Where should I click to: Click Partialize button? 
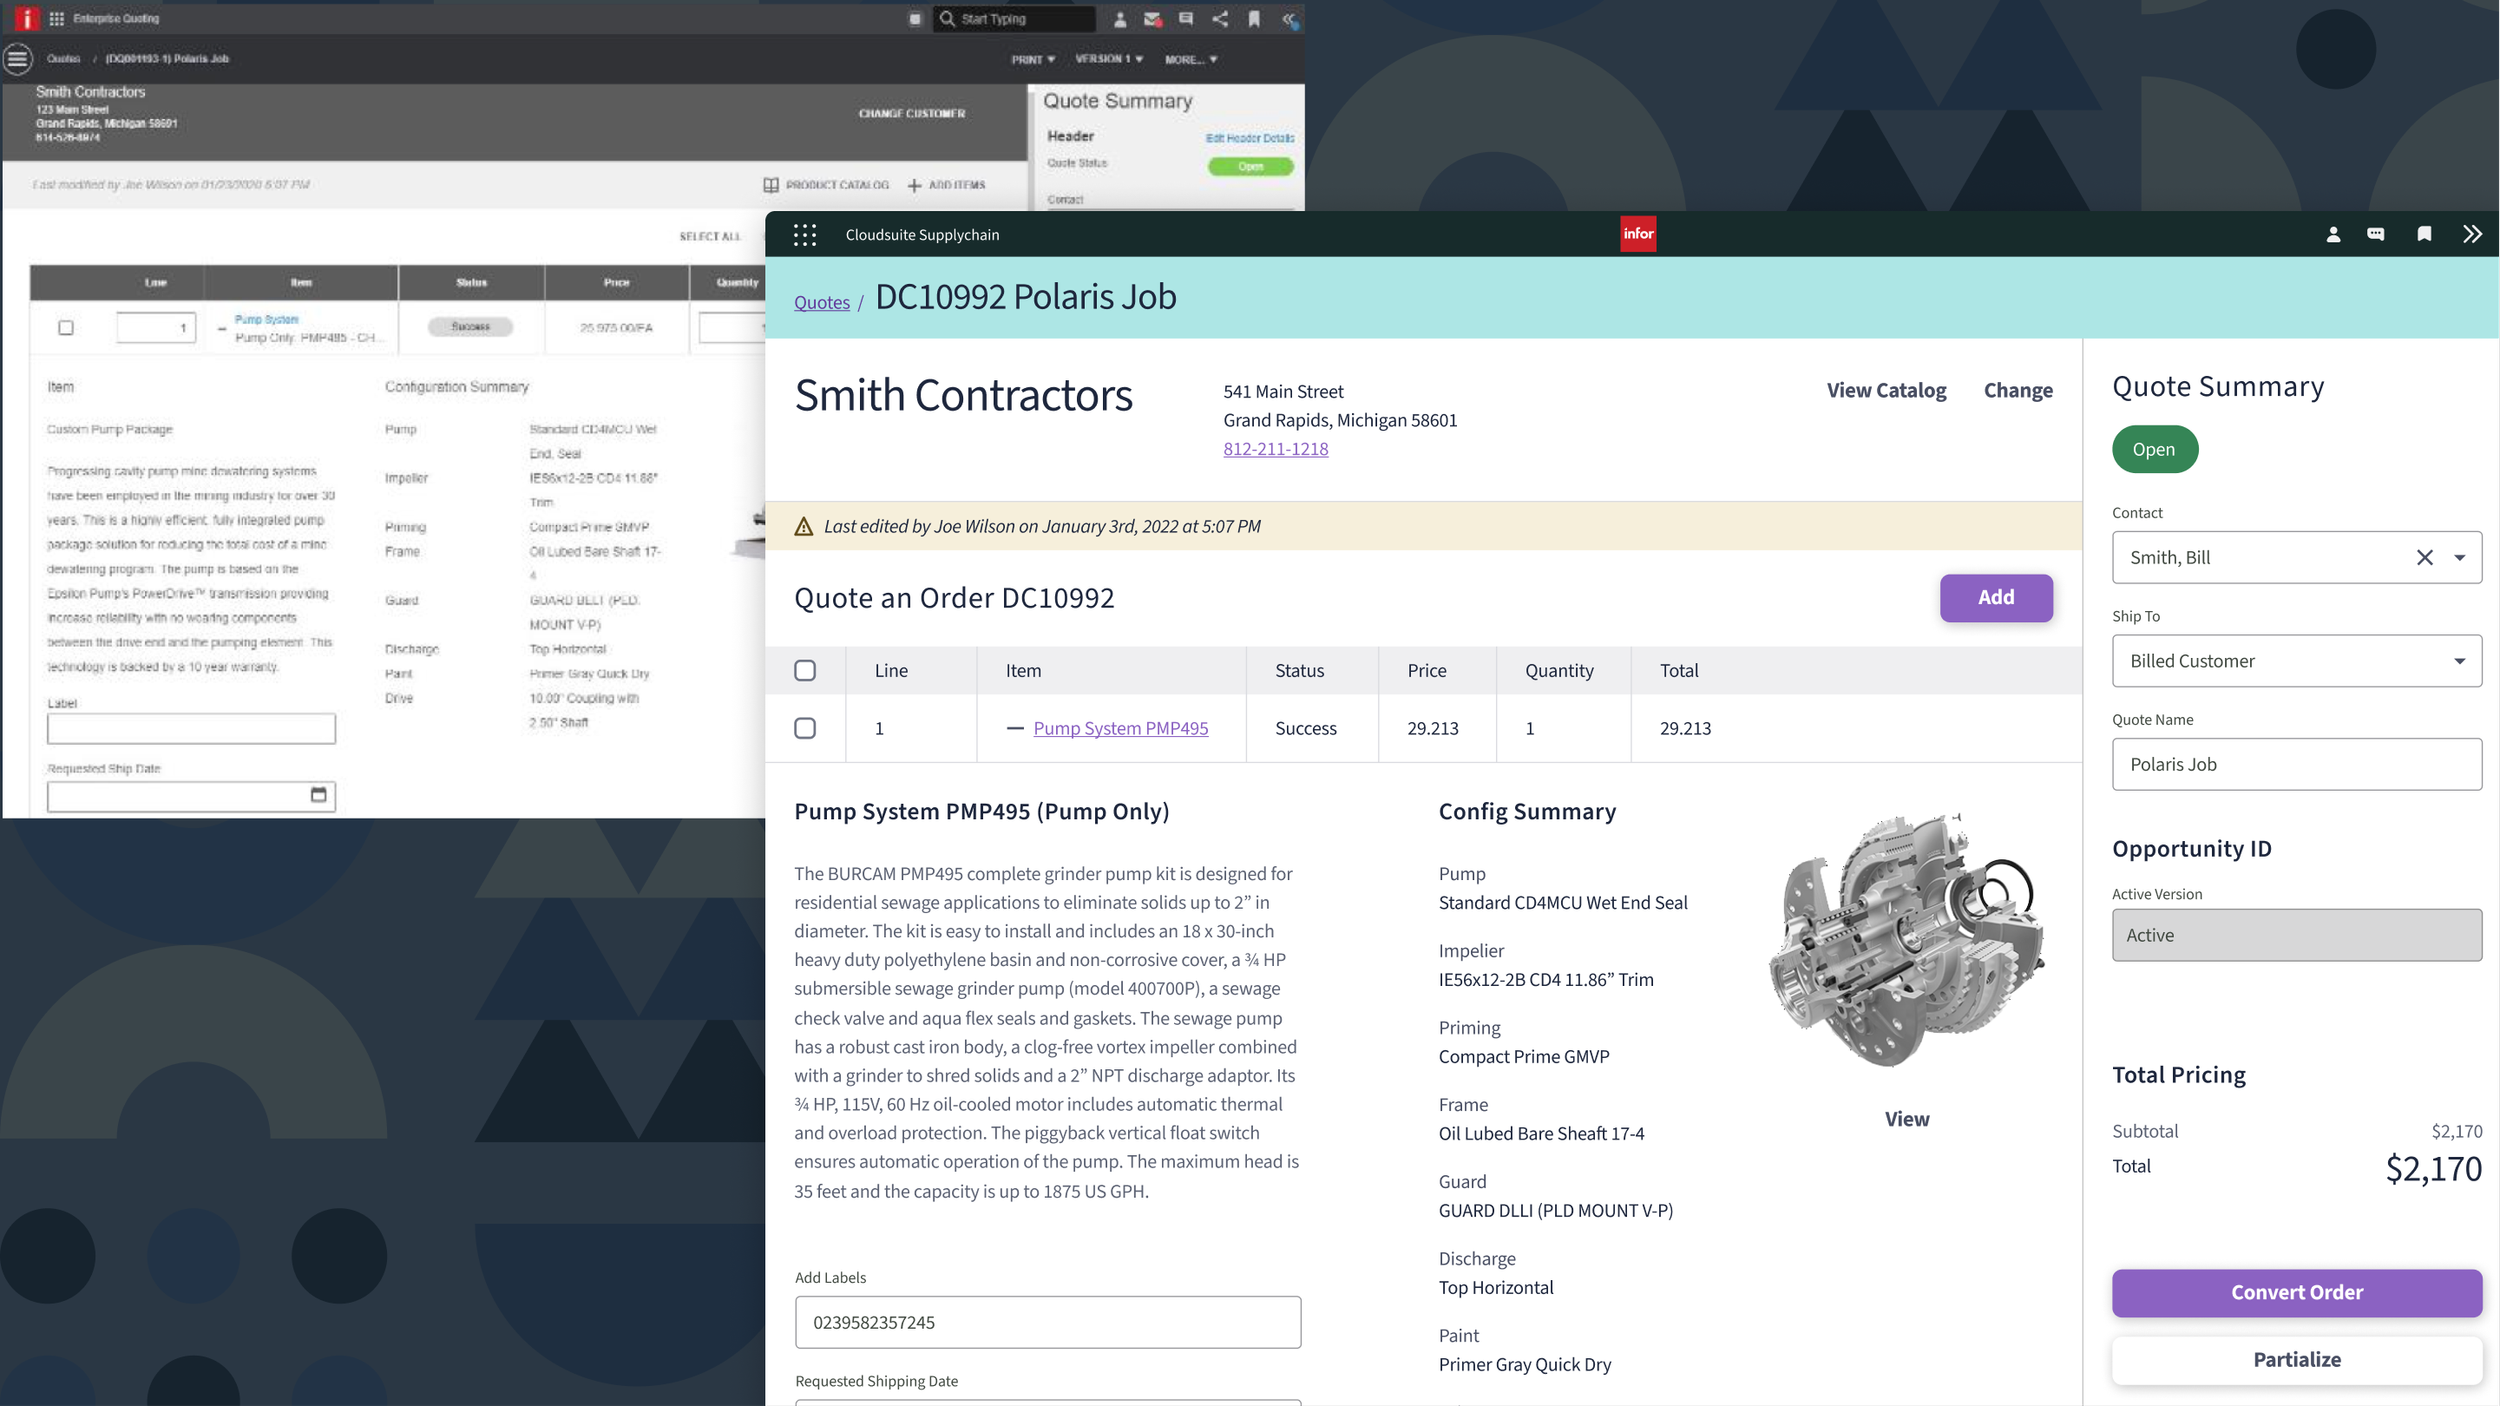(x=2297, y=1360)
